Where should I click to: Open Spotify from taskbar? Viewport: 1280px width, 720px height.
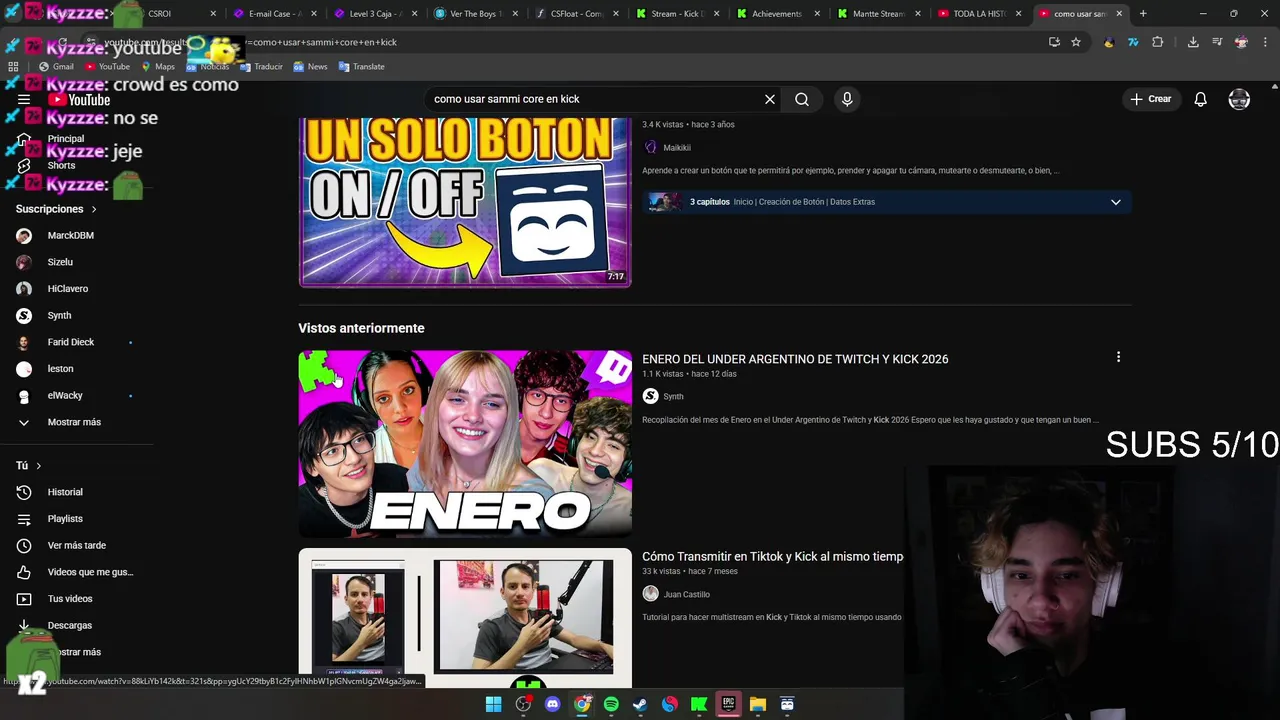[611, 704]
